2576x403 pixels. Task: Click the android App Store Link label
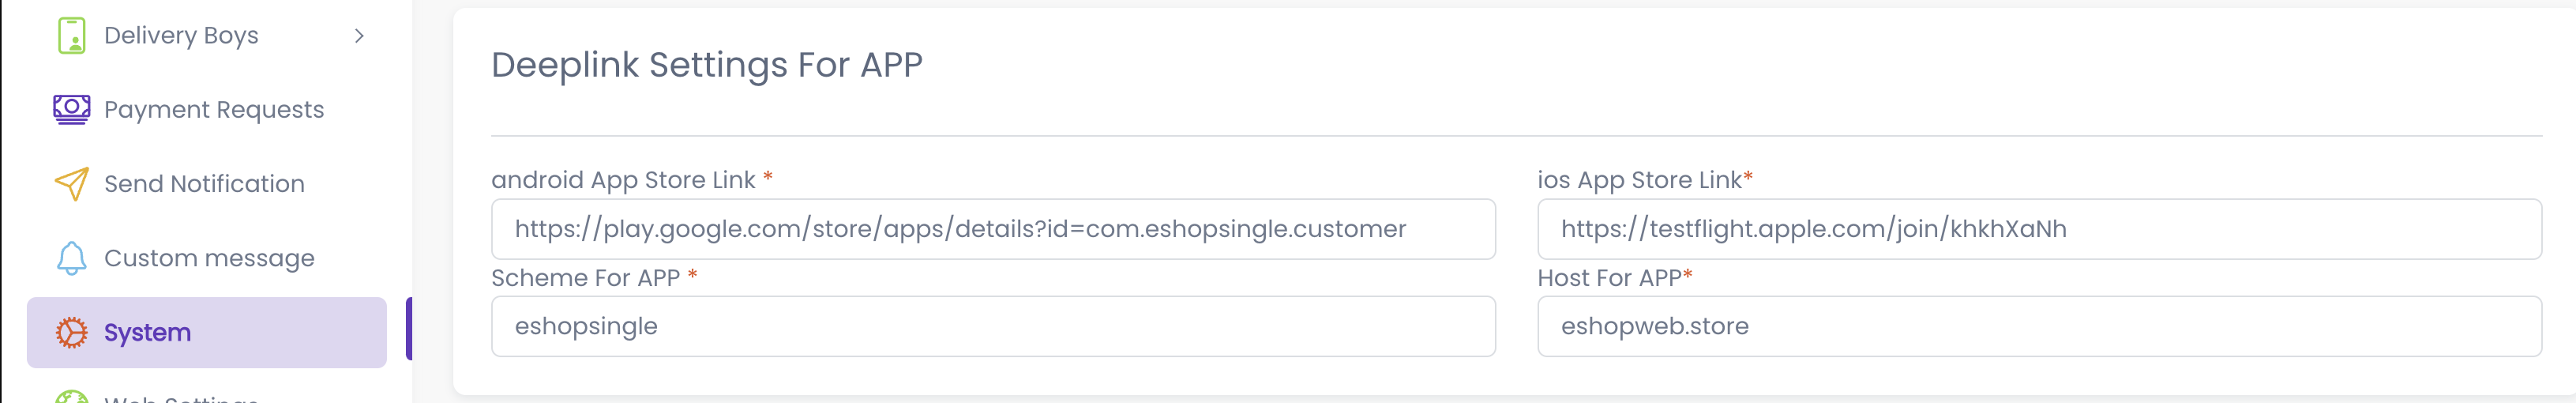click(x=623, y=180)
